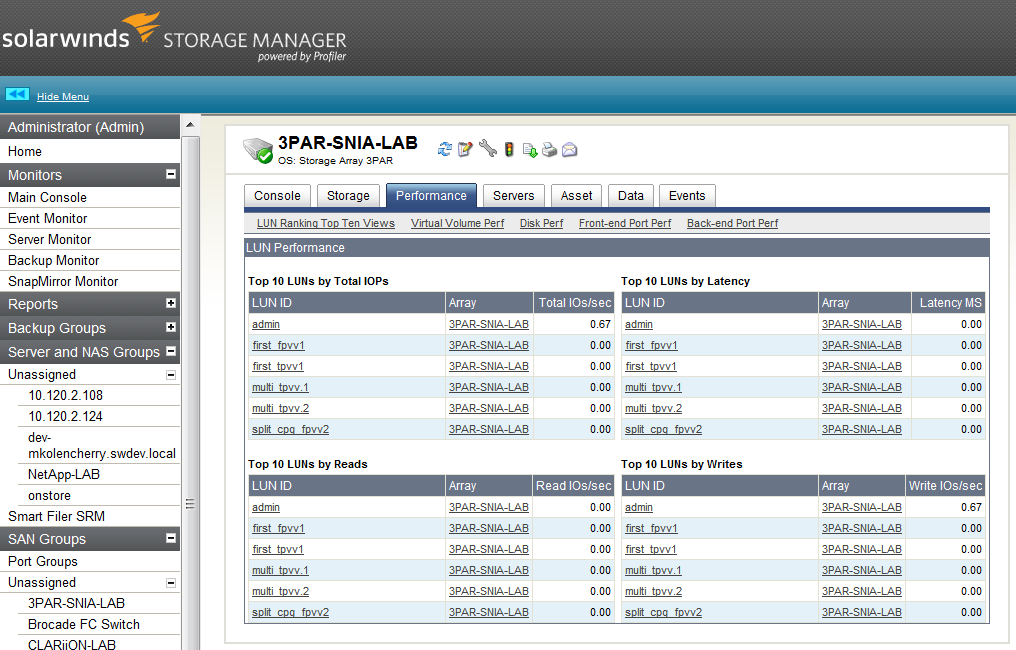Expand the Reports menu section

[171, 303]
